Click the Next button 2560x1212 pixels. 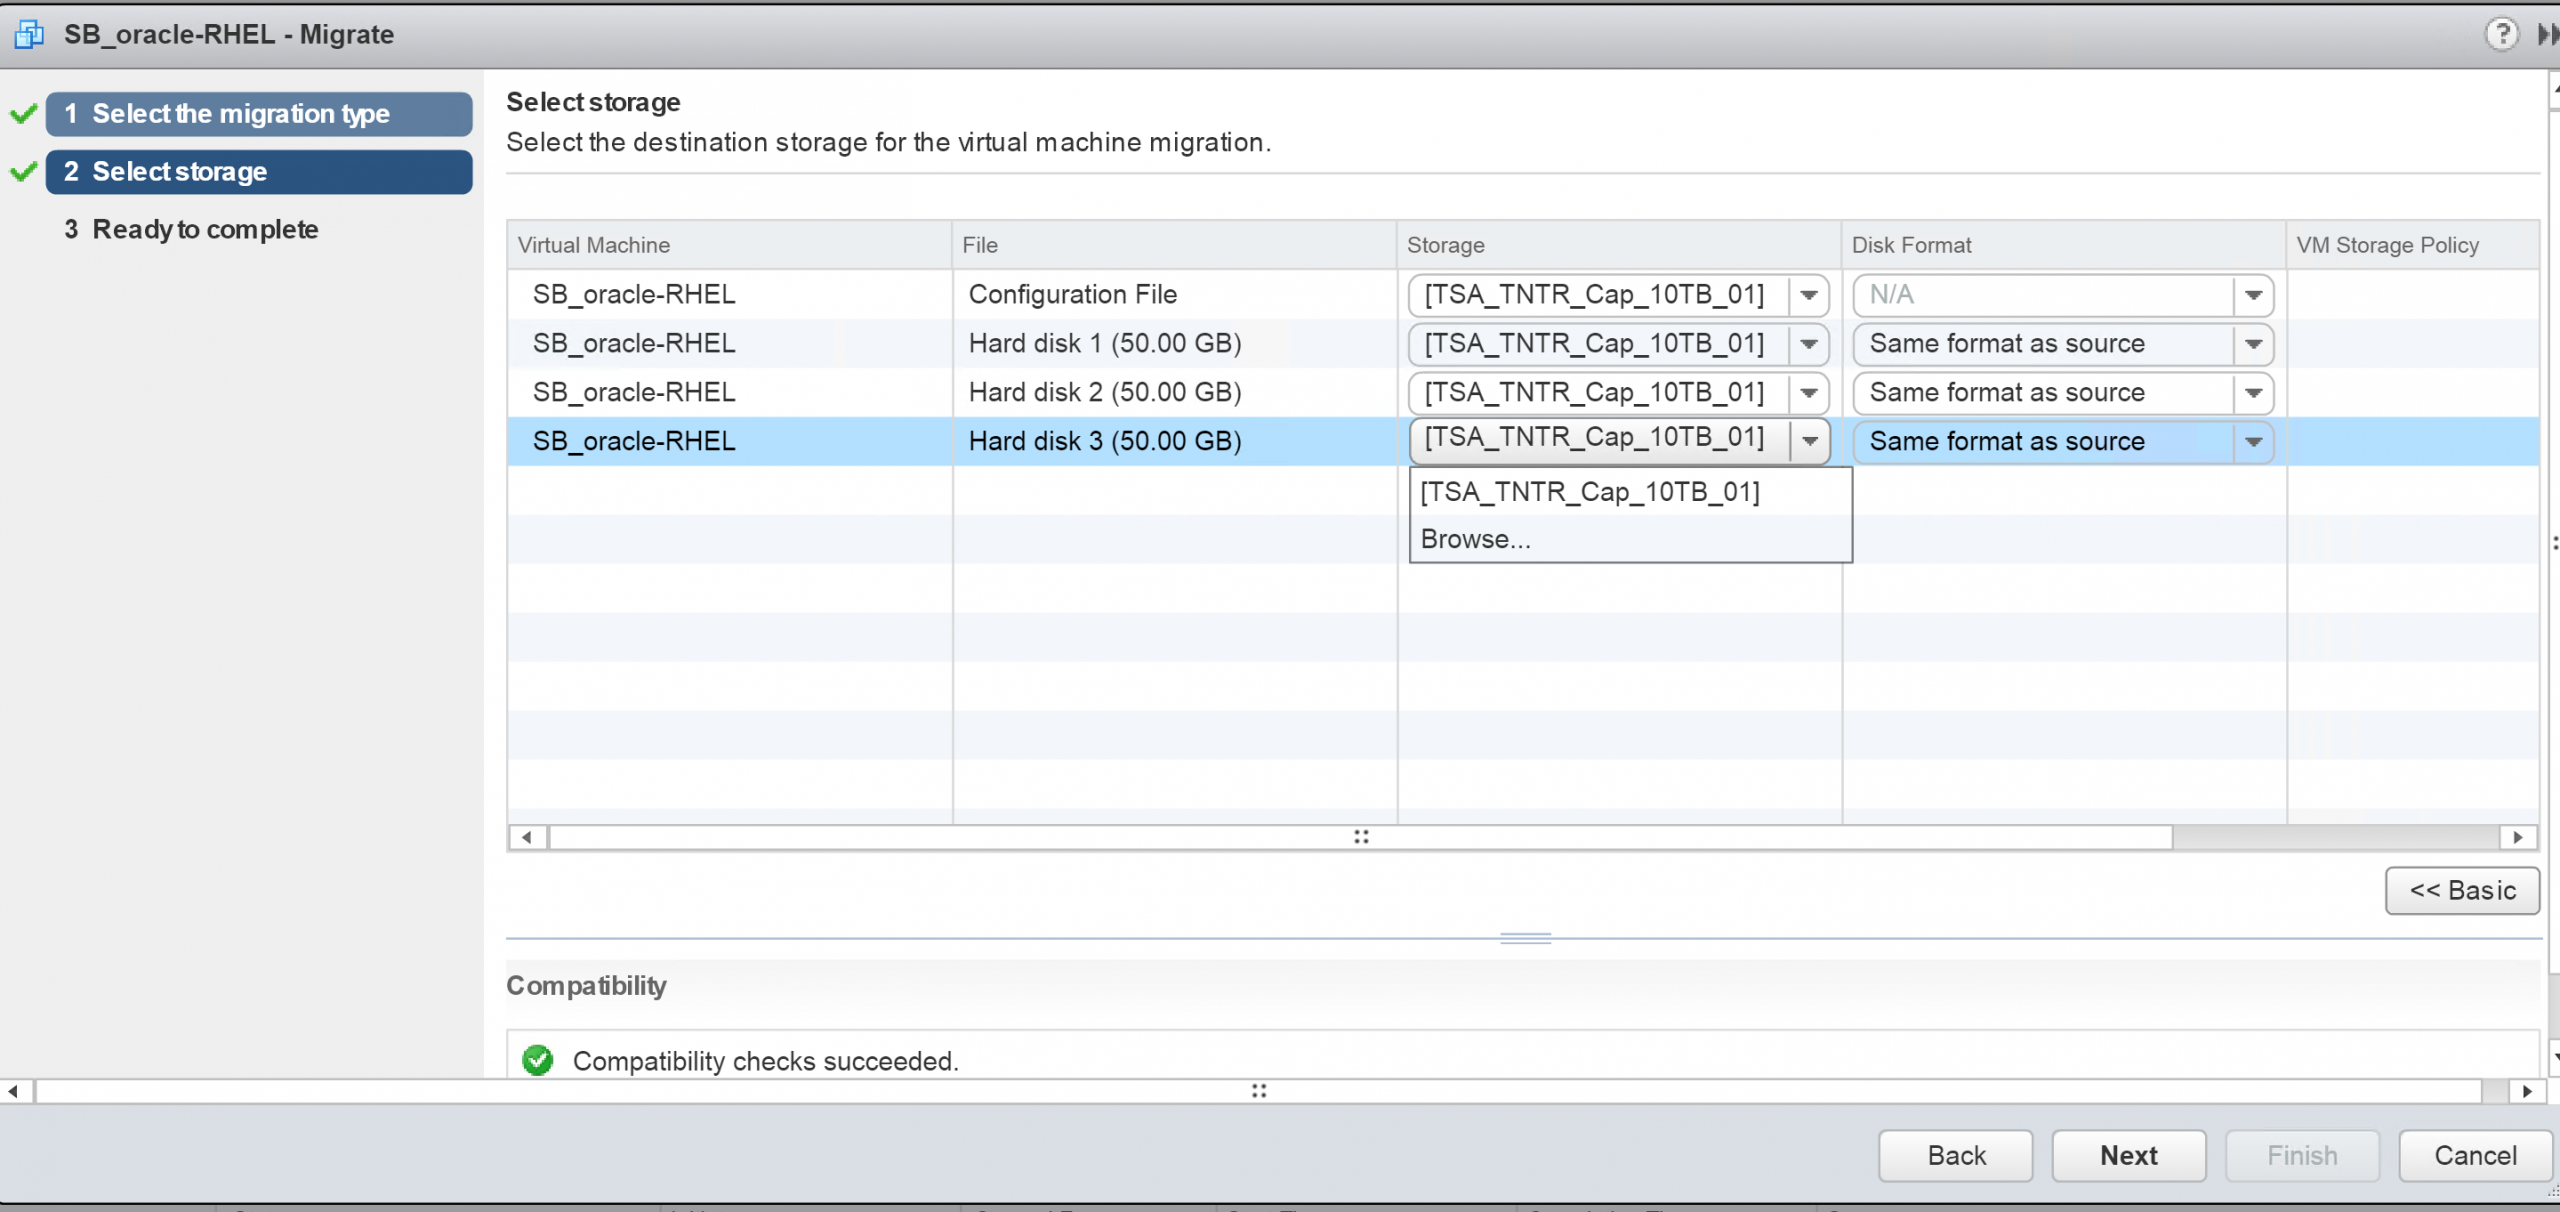point(2128,1155)
